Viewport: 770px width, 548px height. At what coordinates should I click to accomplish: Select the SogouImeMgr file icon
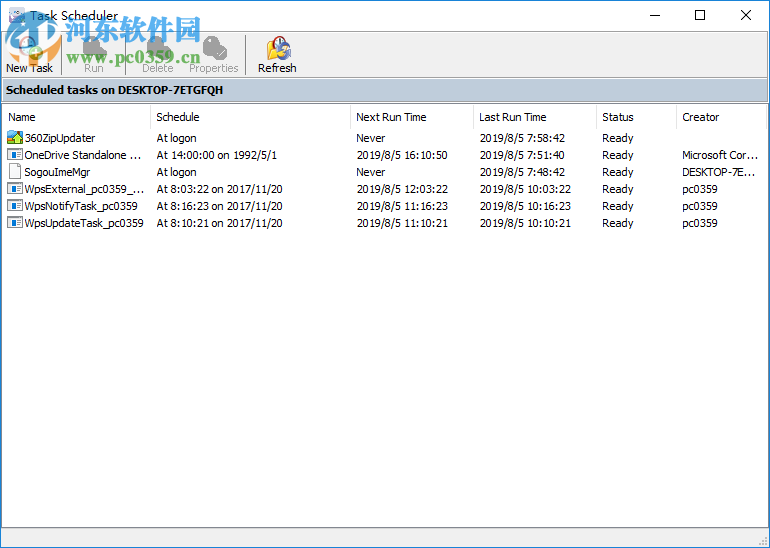pyautogui.click(x=15, y=171)
